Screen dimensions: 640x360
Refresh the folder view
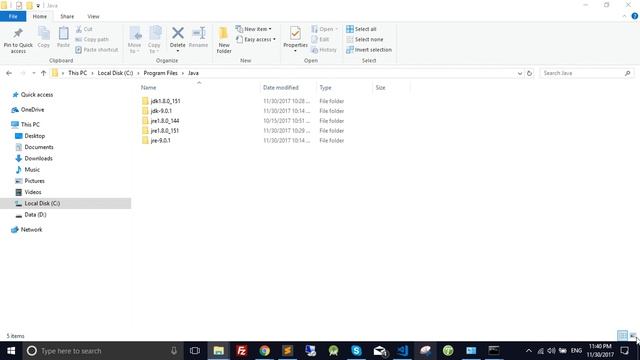click(x=529, y=73)
